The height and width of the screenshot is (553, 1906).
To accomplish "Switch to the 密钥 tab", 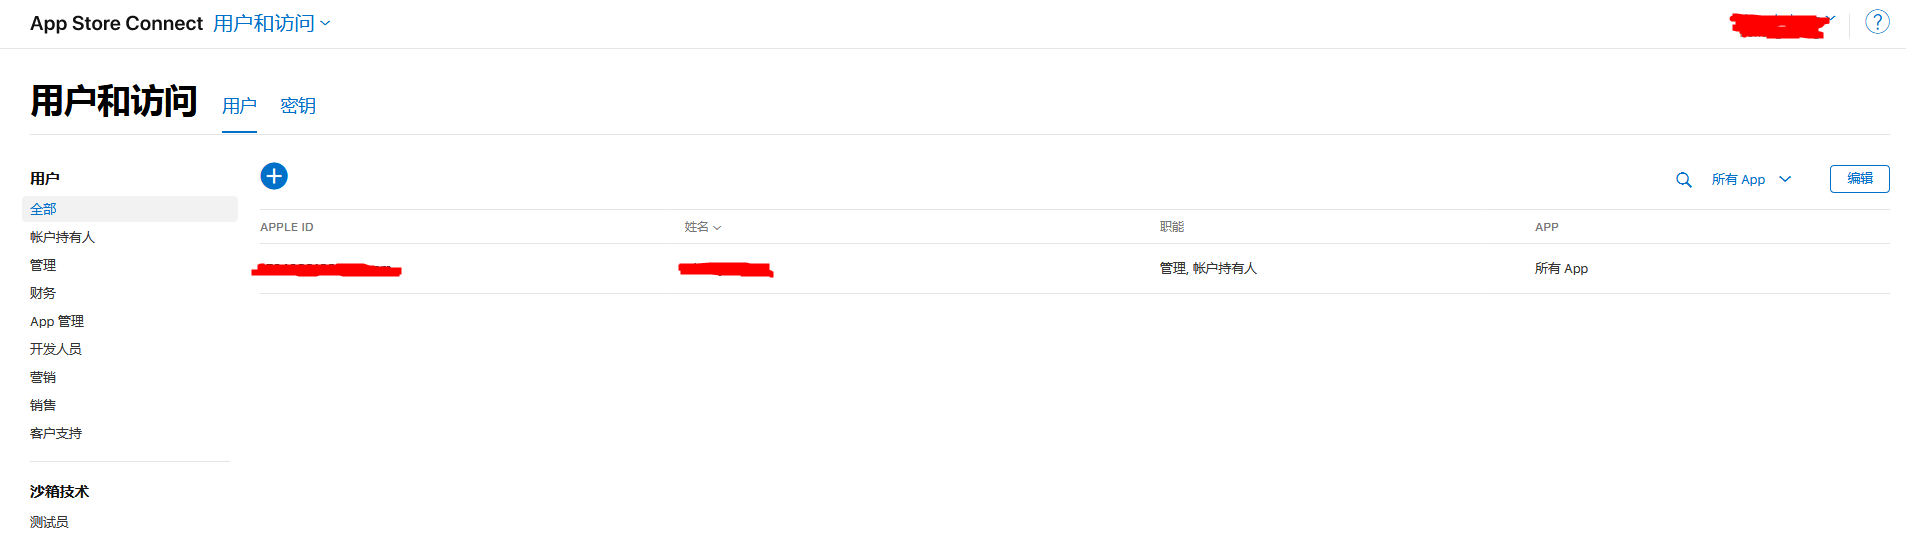I will pos(298,106).
